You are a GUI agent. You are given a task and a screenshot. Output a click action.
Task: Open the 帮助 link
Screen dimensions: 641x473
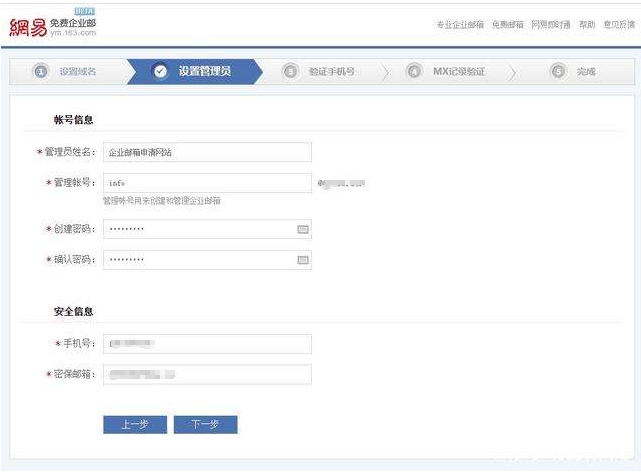pos(587,24)
